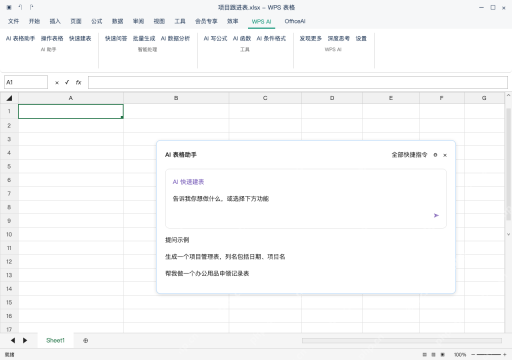Click 发现更多 in the ribbon

tap(311, 39)
